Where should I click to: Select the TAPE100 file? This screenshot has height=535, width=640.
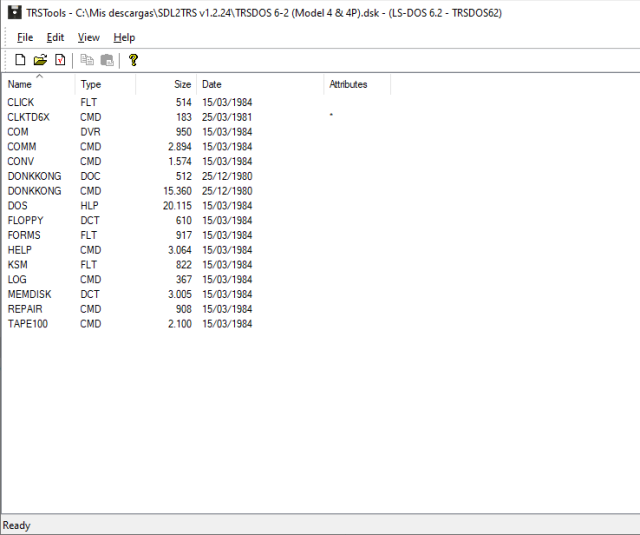28,324
